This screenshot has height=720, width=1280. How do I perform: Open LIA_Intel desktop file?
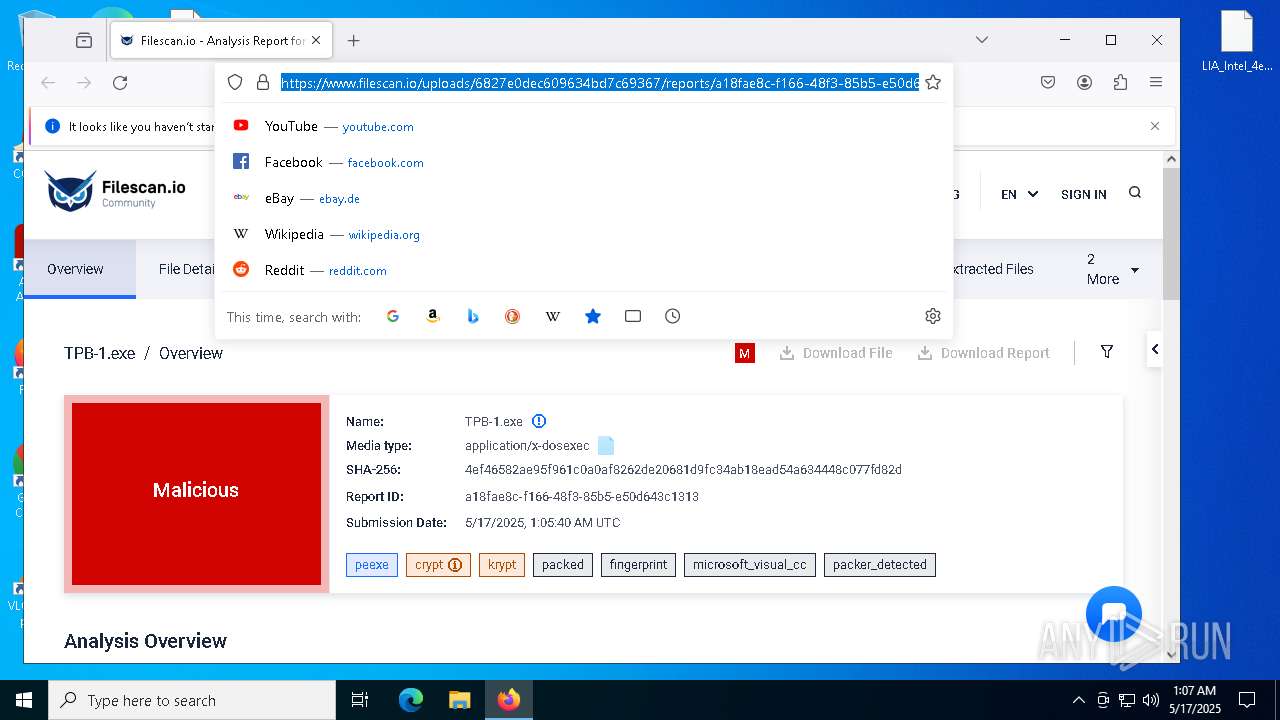pos(1237,41)
